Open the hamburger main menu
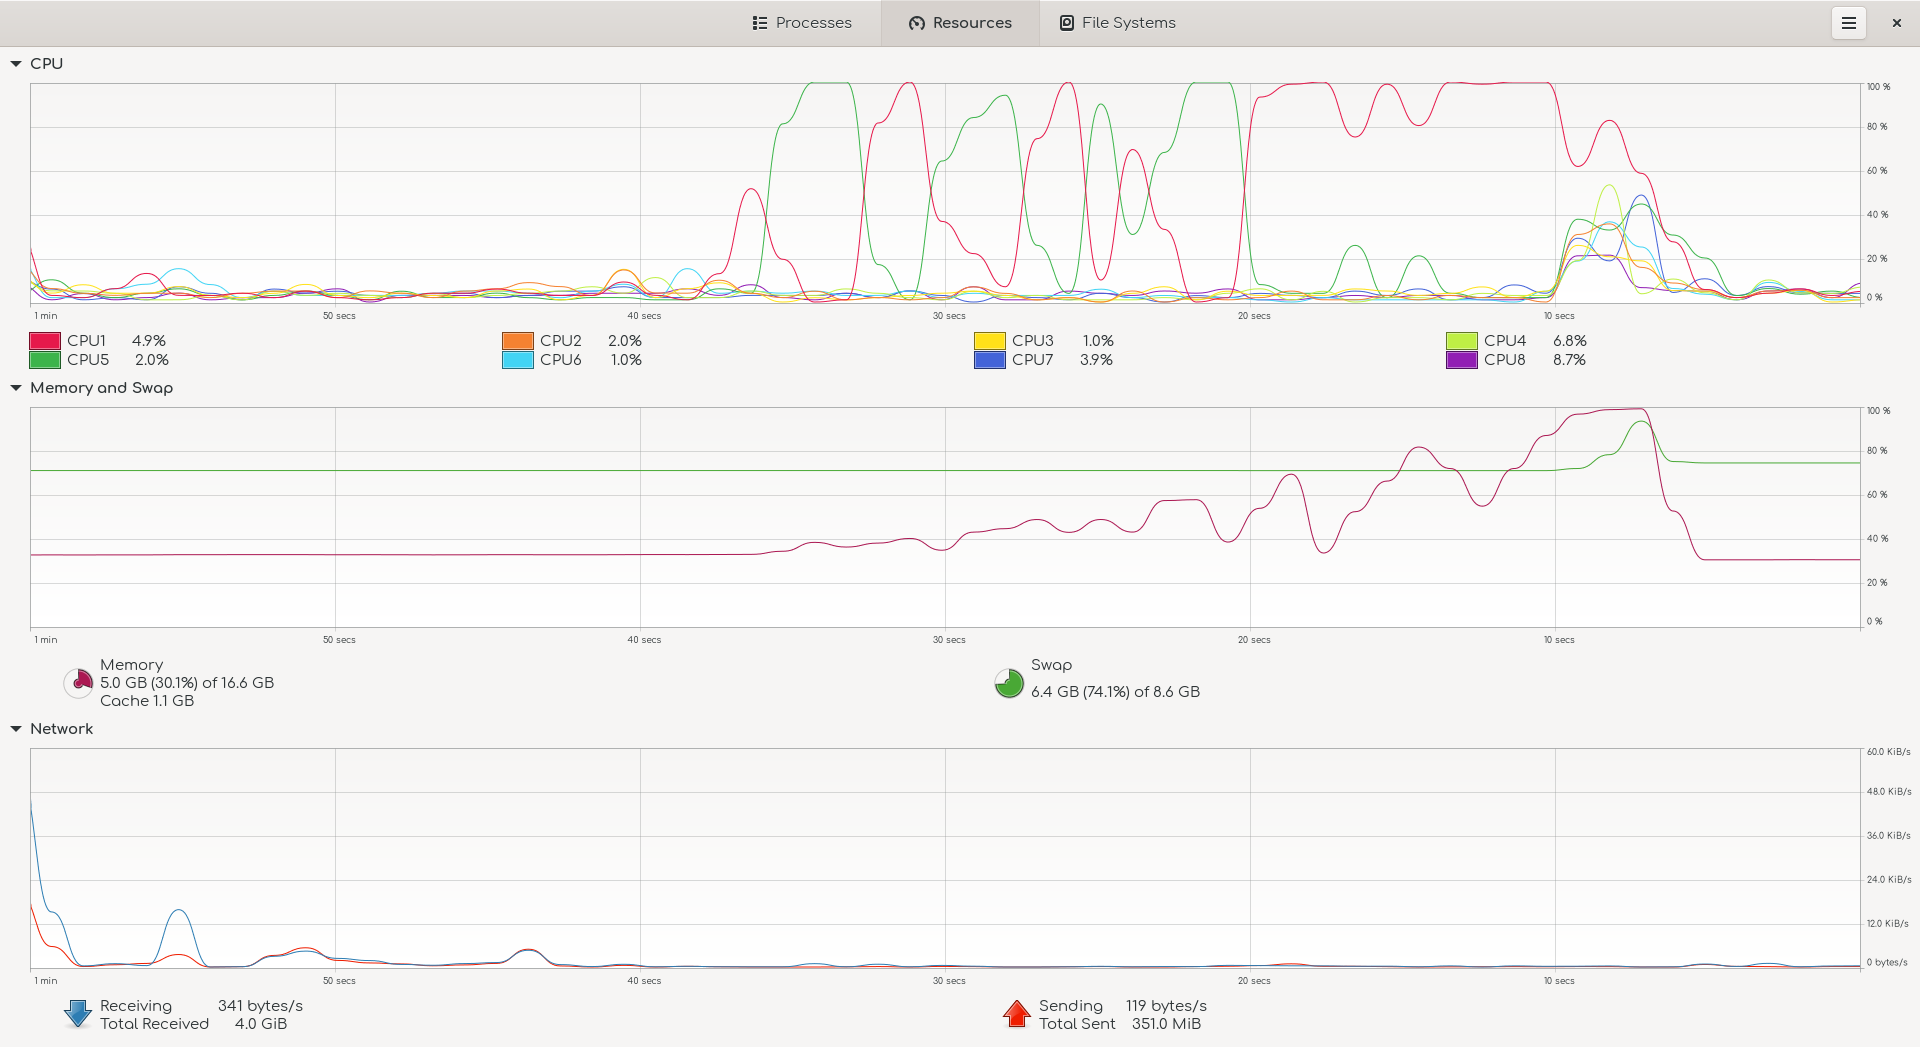Image resolution: width=1920 pixels, height=1047 pixels. point(1849,22)
